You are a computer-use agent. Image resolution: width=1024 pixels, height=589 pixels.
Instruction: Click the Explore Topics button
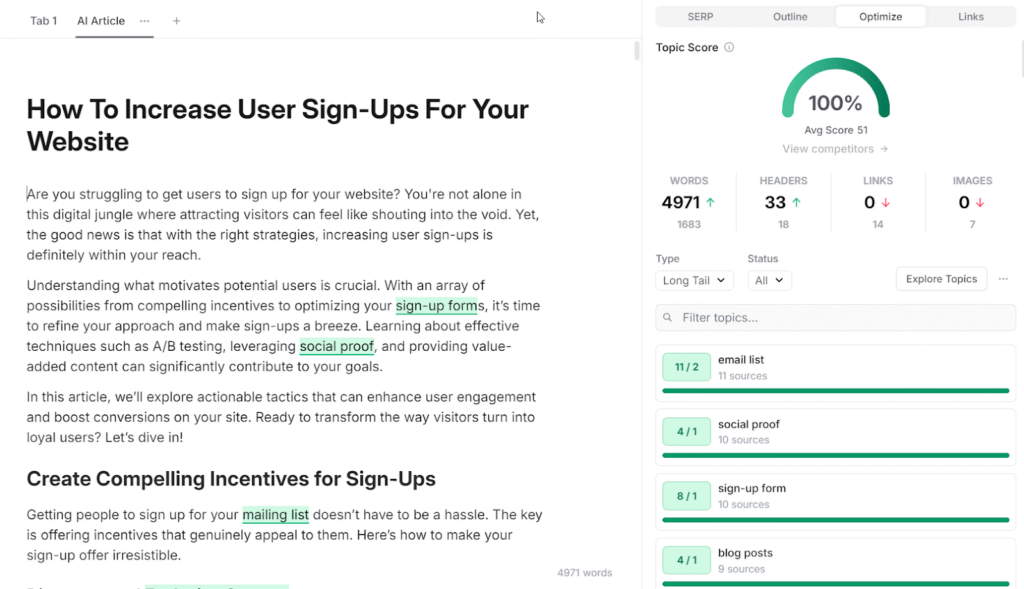click(x=941, y=279)
